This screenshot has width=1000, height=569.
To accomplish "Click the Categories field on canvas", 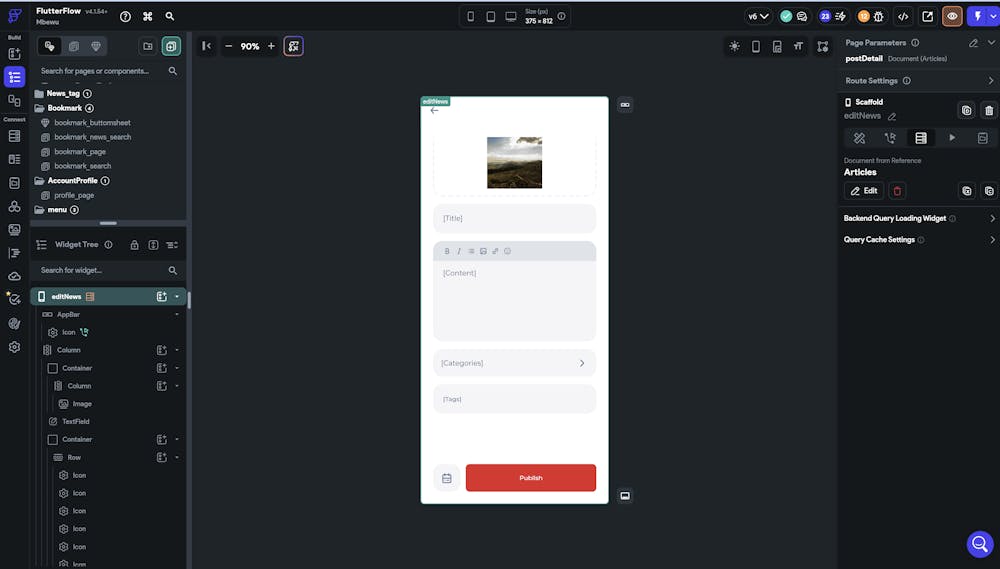I will coord(515,363).
